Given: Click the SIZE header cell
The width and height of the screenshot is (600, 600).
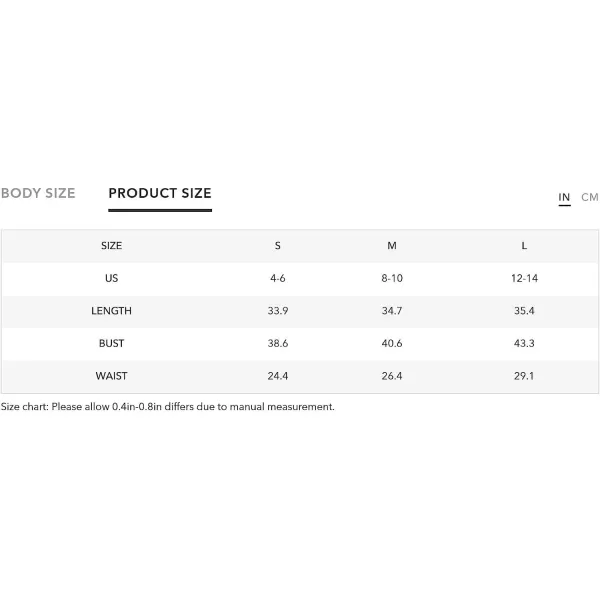Looking at the screenshot, I should click(111, 246).
